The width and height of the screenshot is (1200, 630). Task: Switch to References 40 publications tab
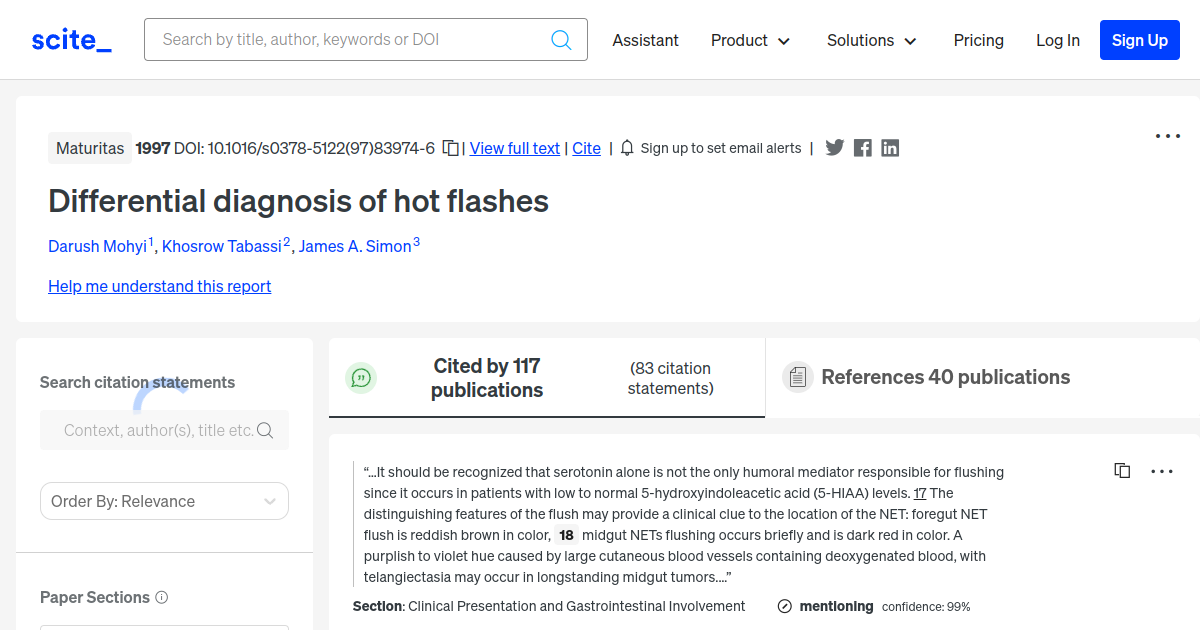945,377
